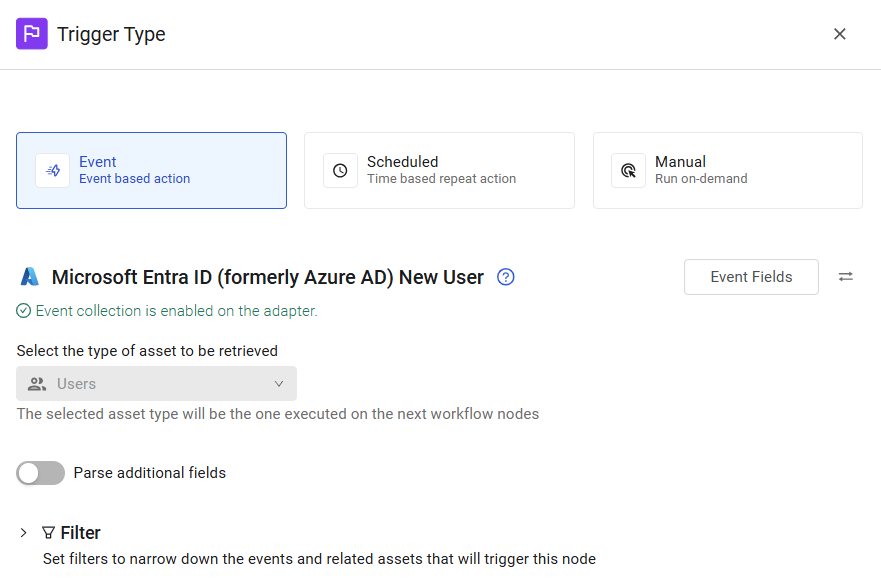Click the users people icon in dropdown
This screenshot has width=881, height=587.
click(x=37, y=384)
